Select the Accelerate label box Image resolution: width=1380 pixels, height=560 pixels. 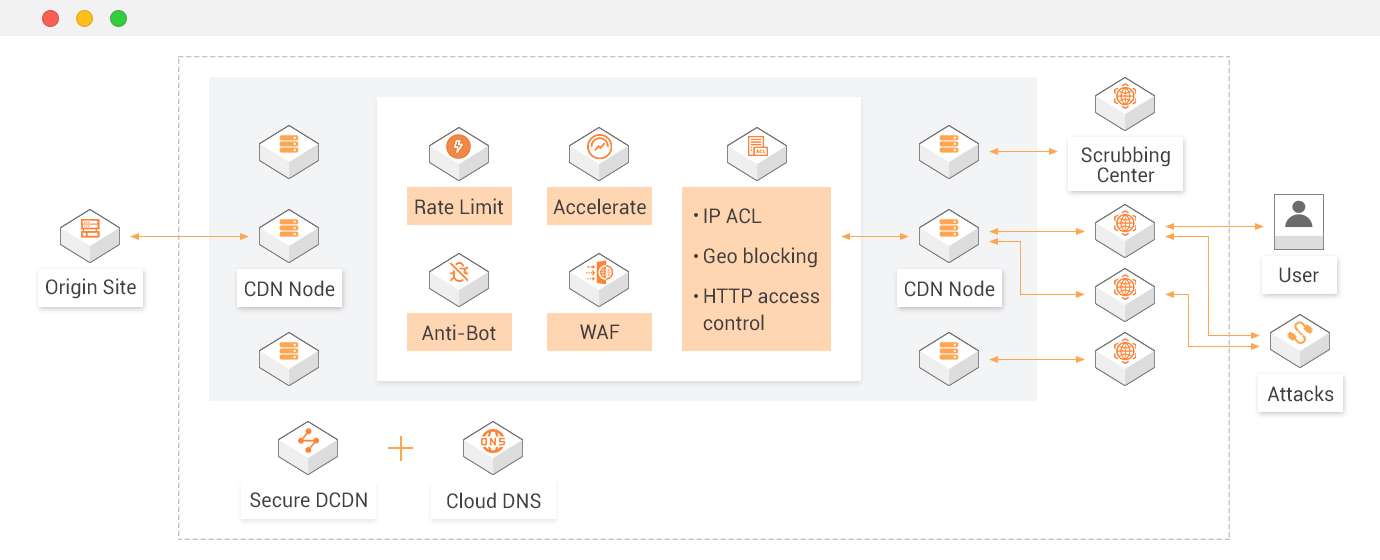tap(599, 205)
